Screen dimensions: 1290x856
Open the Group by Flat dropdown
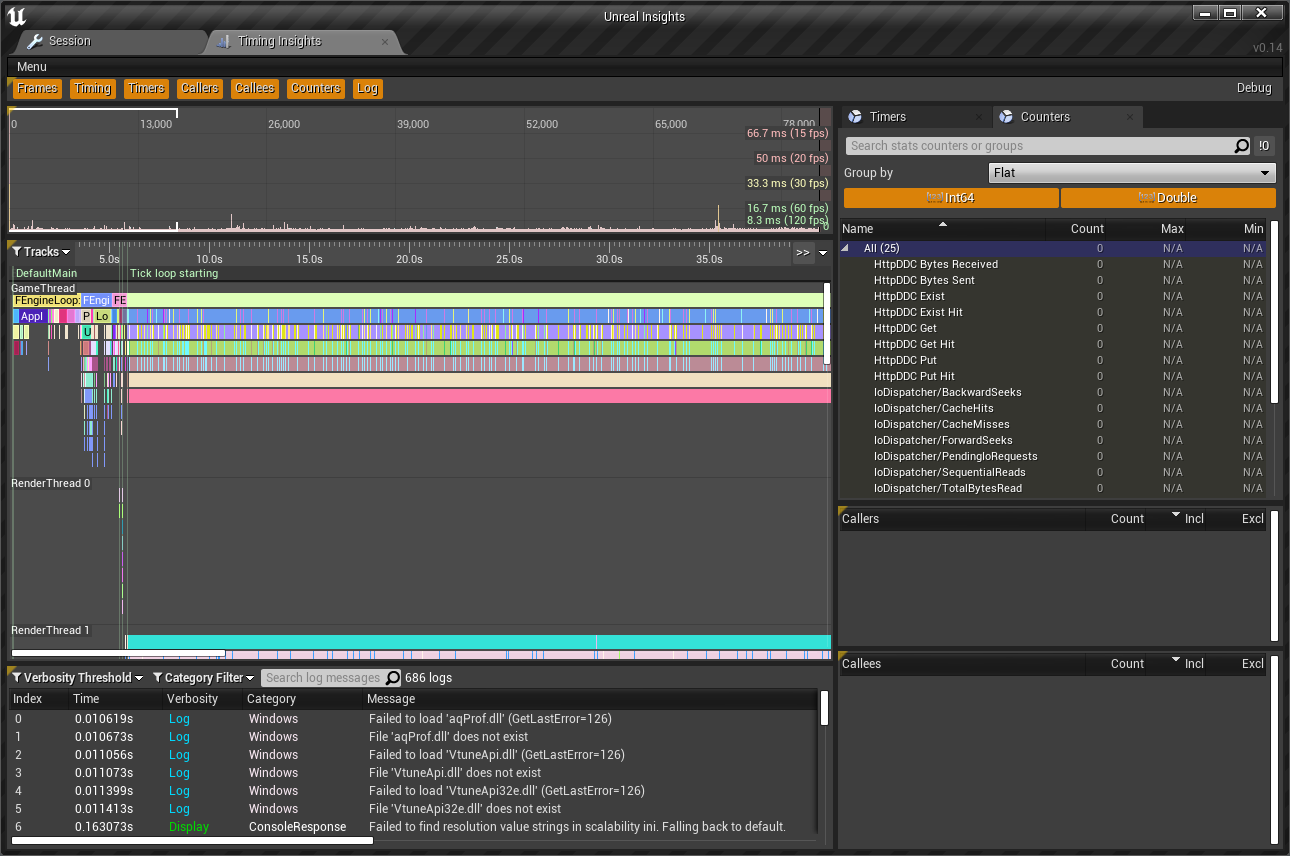point(1131,173)
